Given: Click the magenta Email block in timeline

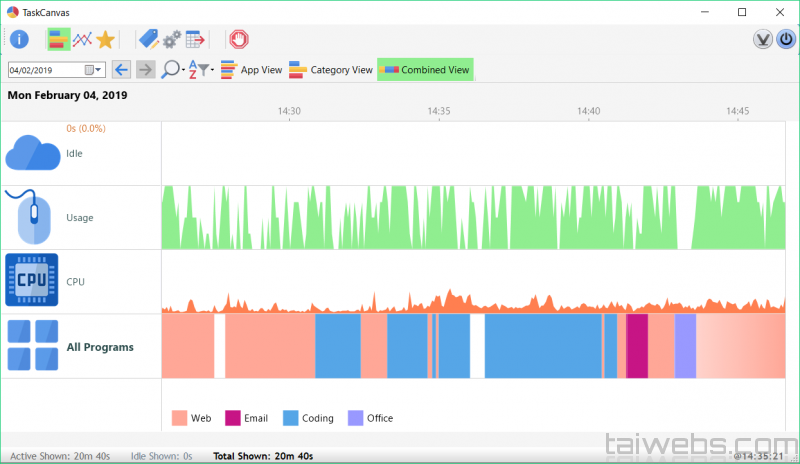Looking at the screenshot, I should [x=637, y=346].
